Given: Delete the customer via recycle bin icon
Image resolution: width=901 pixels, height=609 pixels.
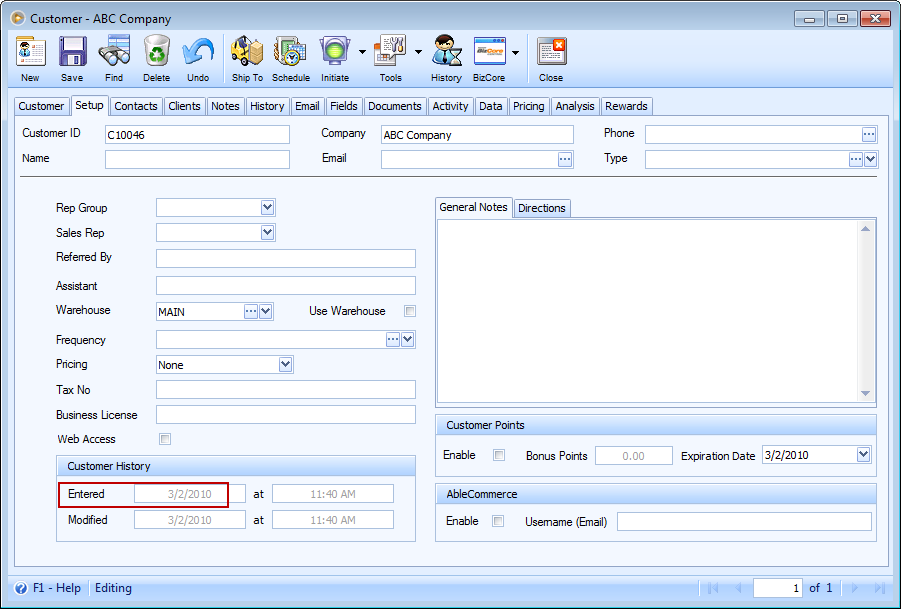Looking at the screenshot, I should [156, 52].
